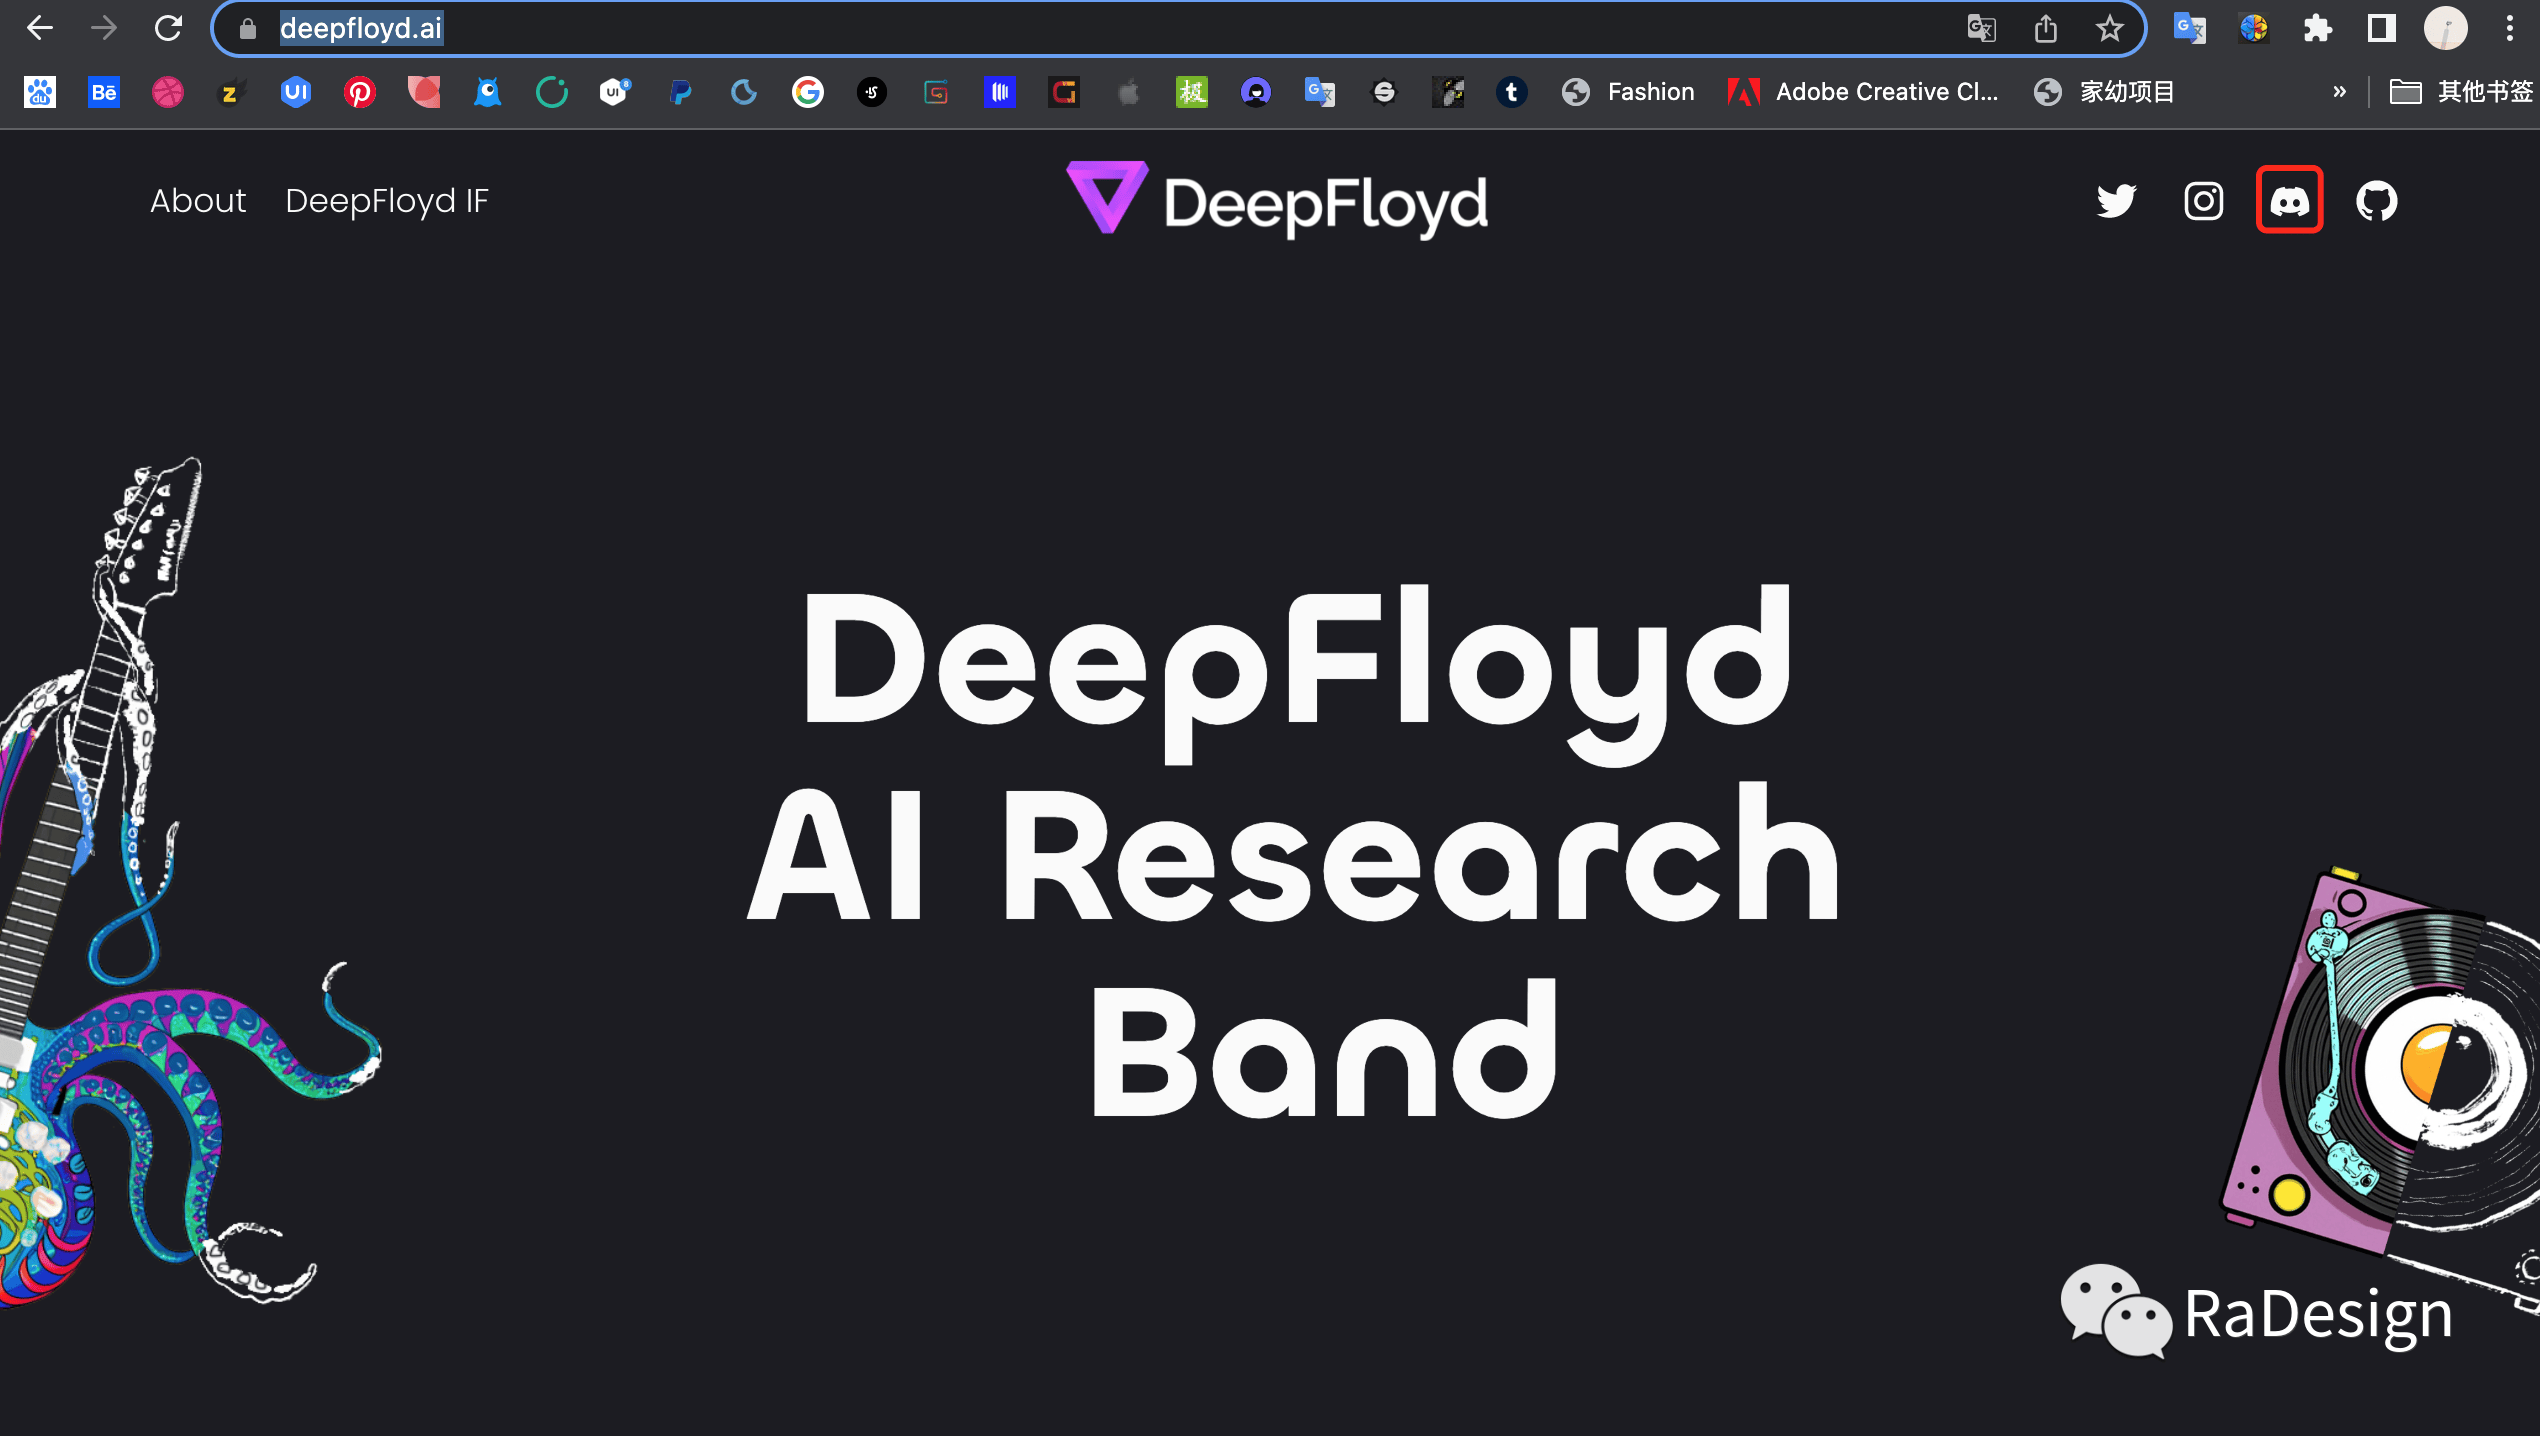
Task: Share this page from the address bar
Action: pyautogui.click(x=2046, y=29)
